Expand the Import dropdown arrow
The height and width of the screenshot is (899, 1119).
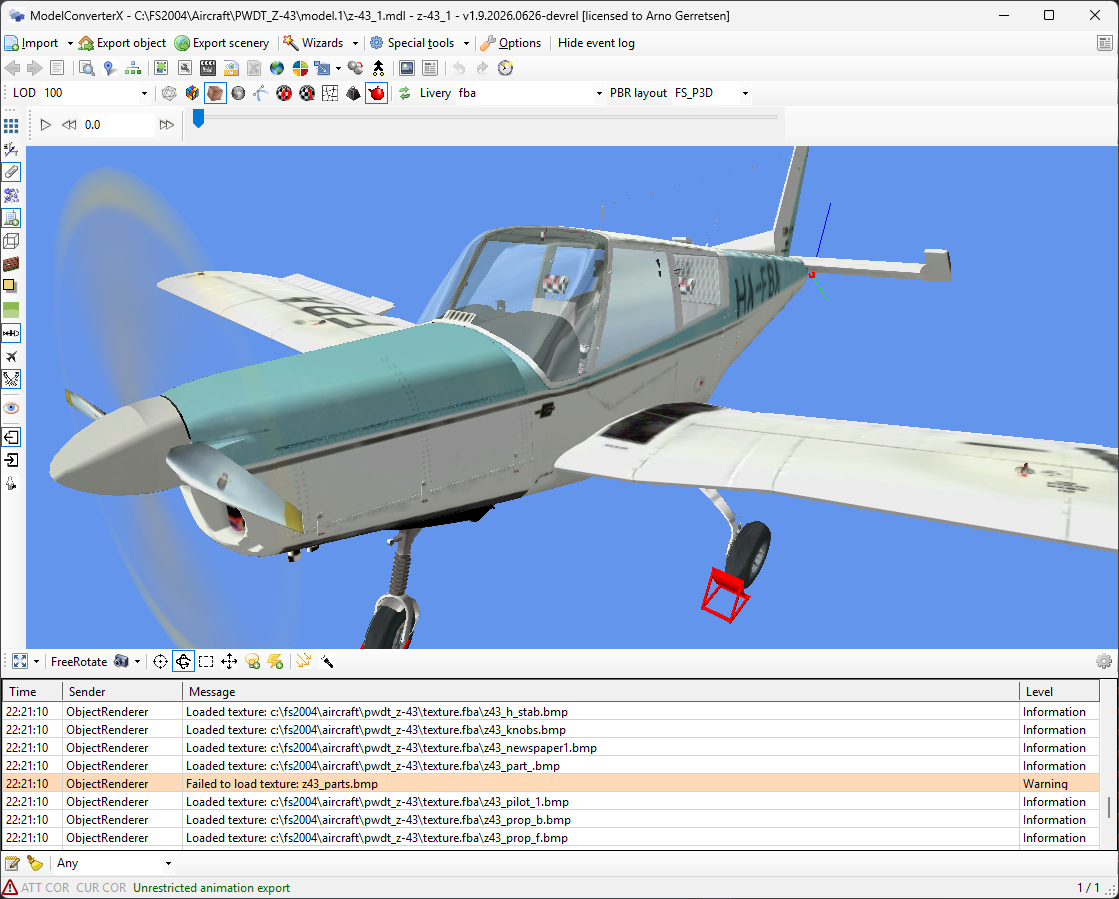(x=70, y=44)
